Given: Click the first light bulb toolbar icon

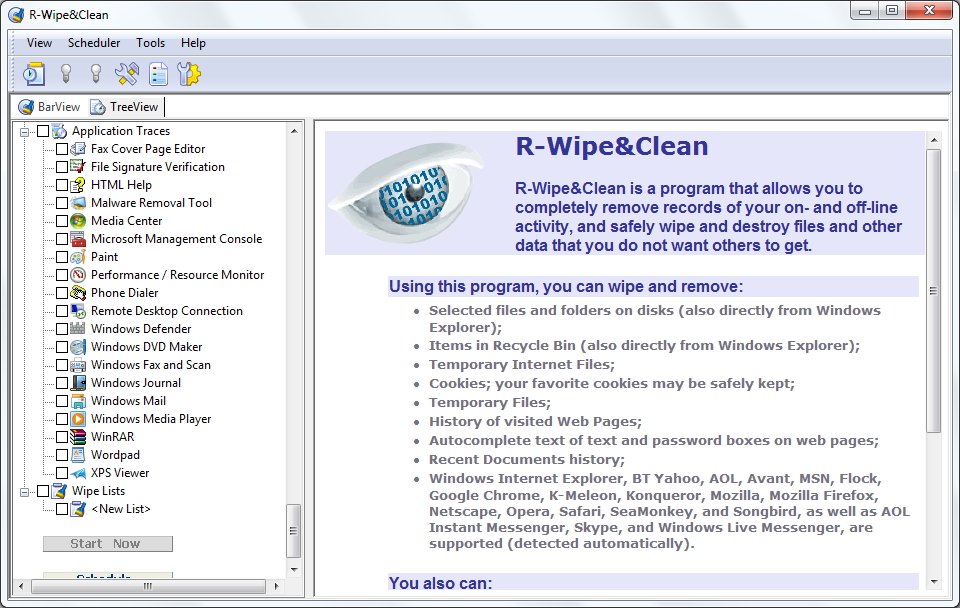Looking at the screenshot, I should click(66, 73).
